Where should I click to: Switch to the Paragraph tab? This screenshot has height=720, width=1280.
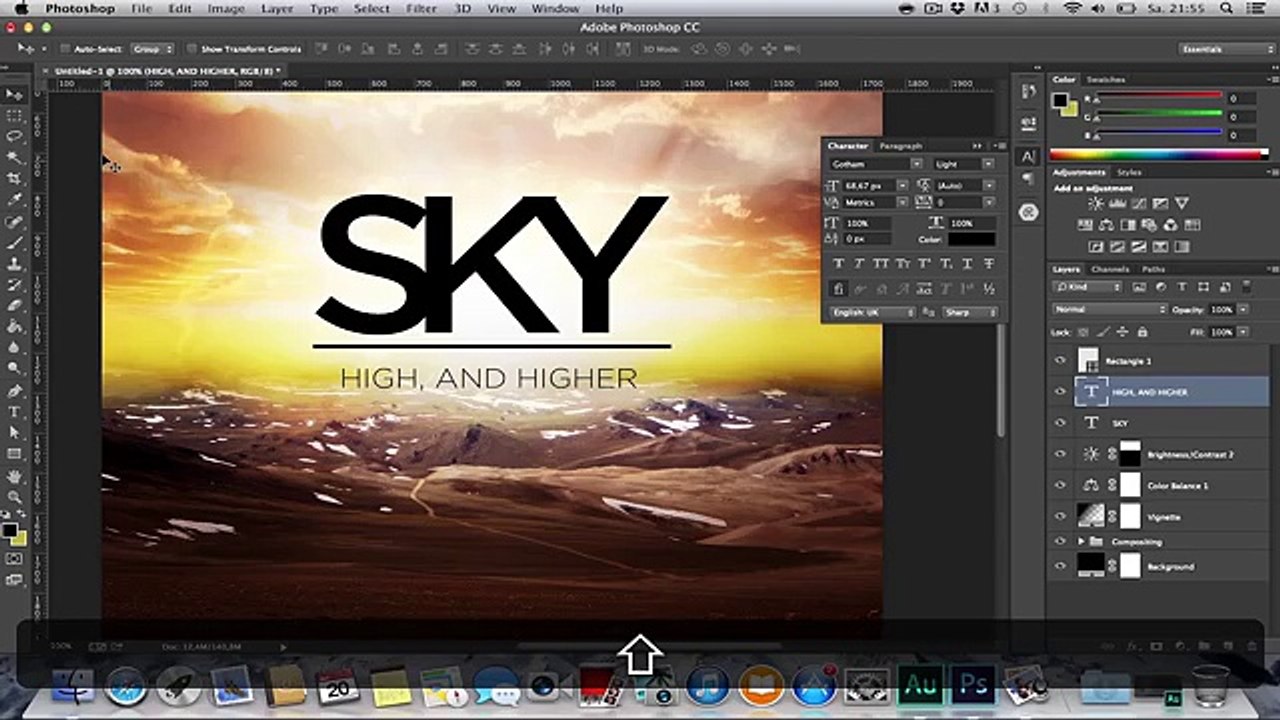[x=901, y=146]
